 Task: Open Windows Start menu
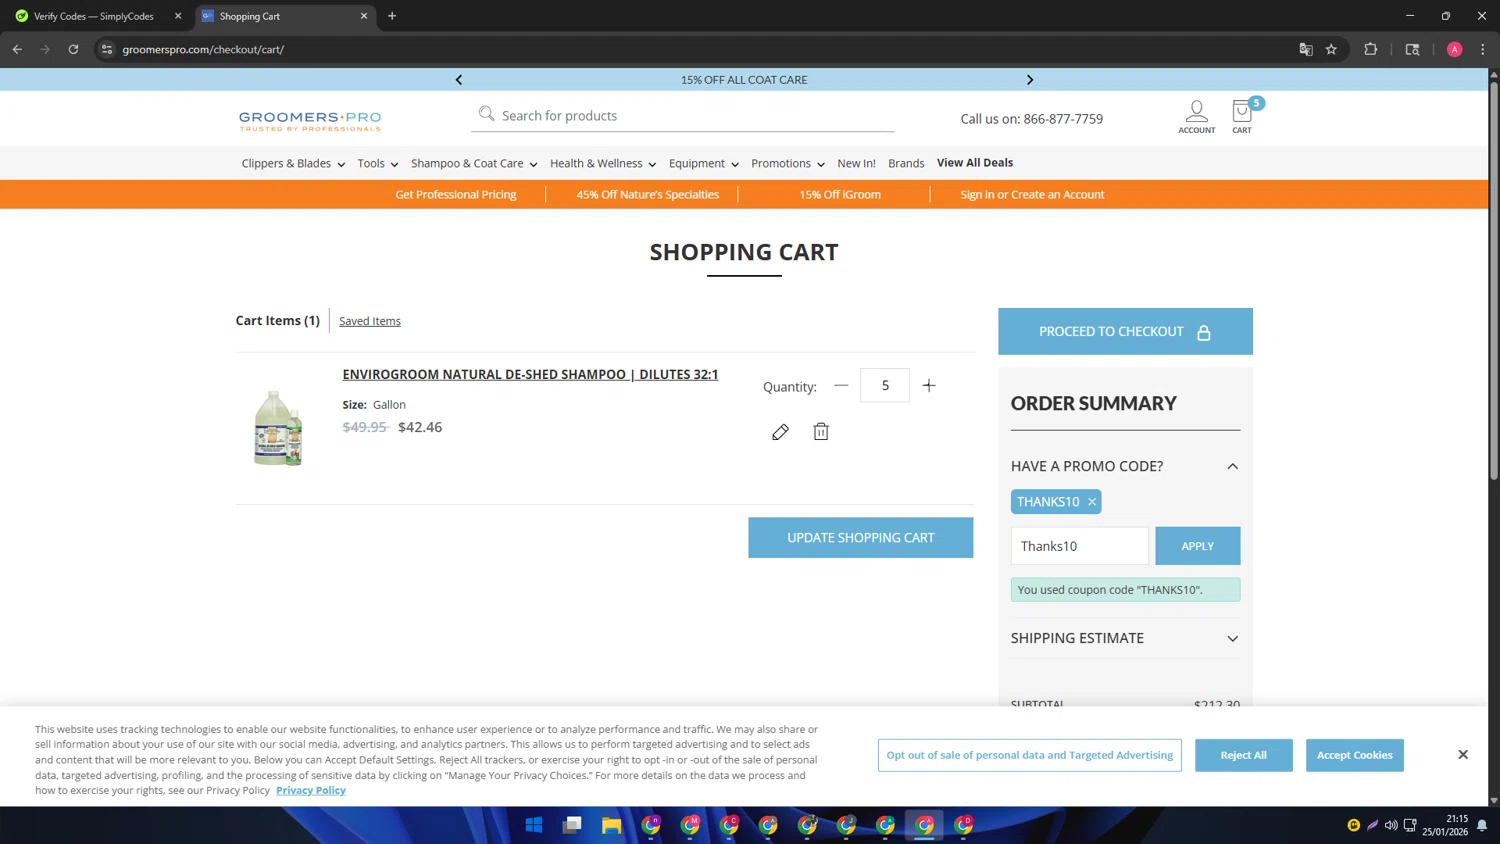point(534,825)
